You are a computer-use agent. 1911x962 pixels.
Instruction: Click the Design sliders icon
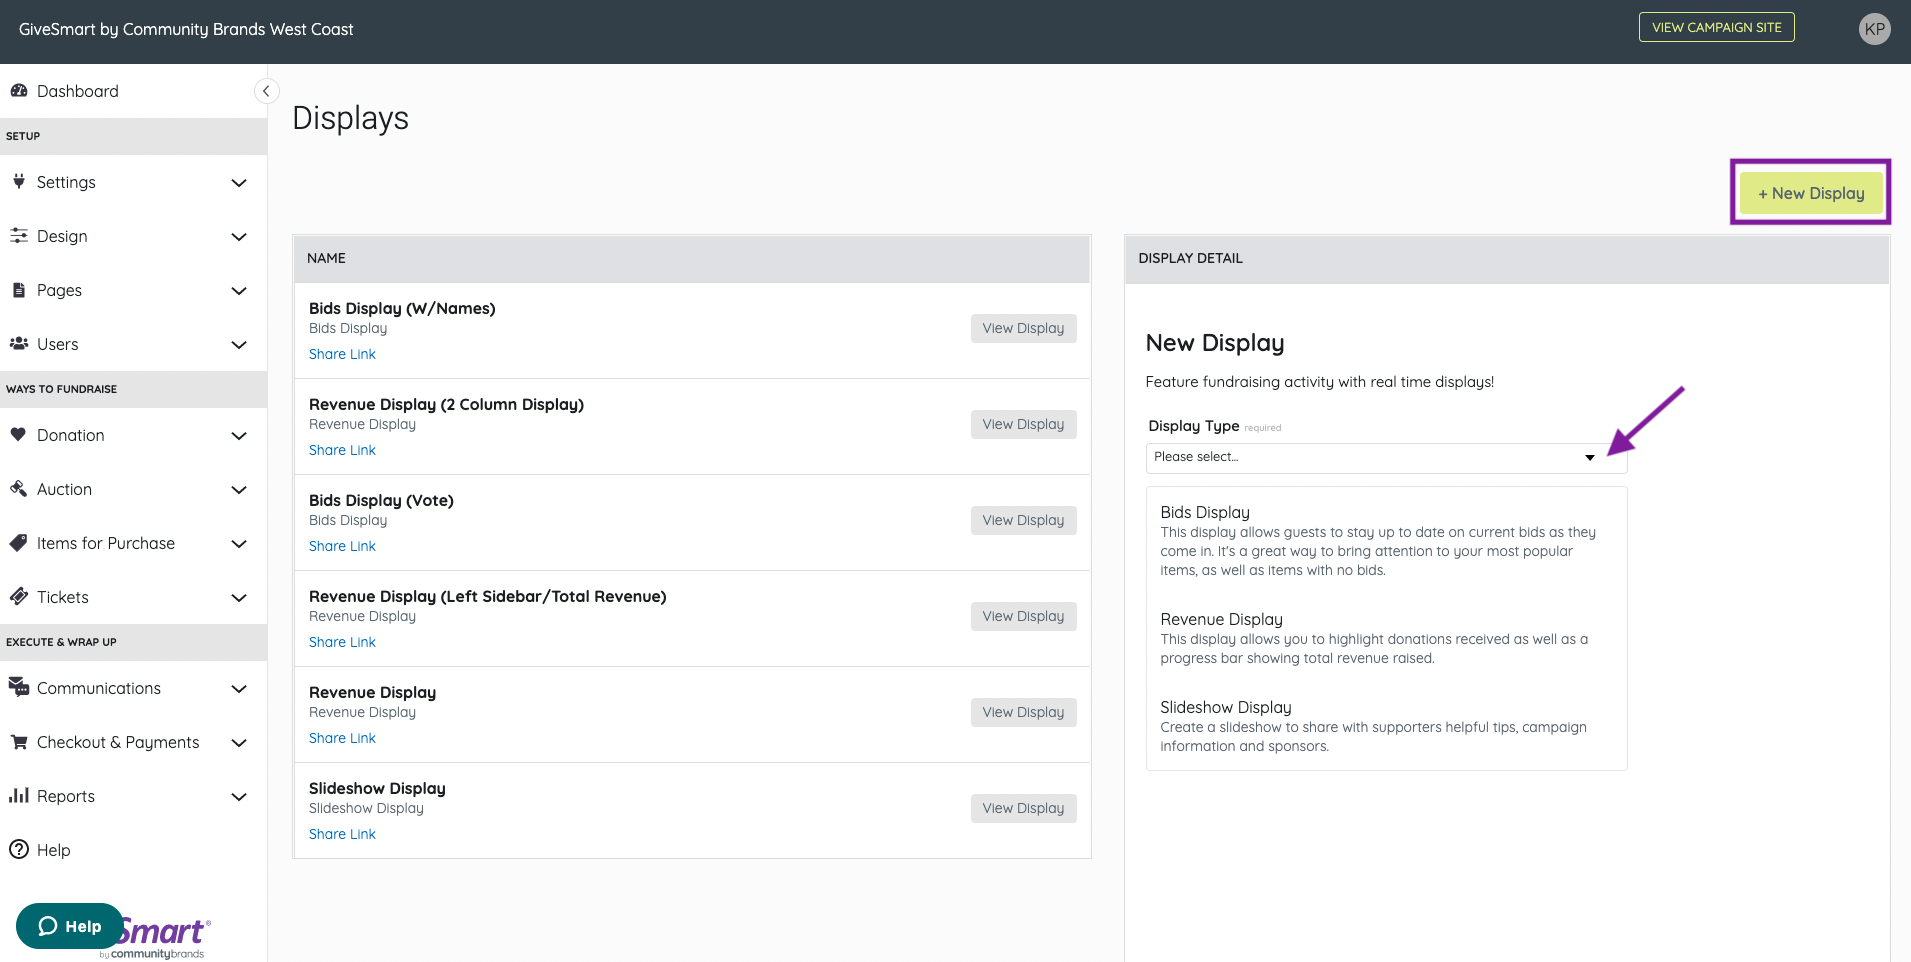[x=19, y=236]
